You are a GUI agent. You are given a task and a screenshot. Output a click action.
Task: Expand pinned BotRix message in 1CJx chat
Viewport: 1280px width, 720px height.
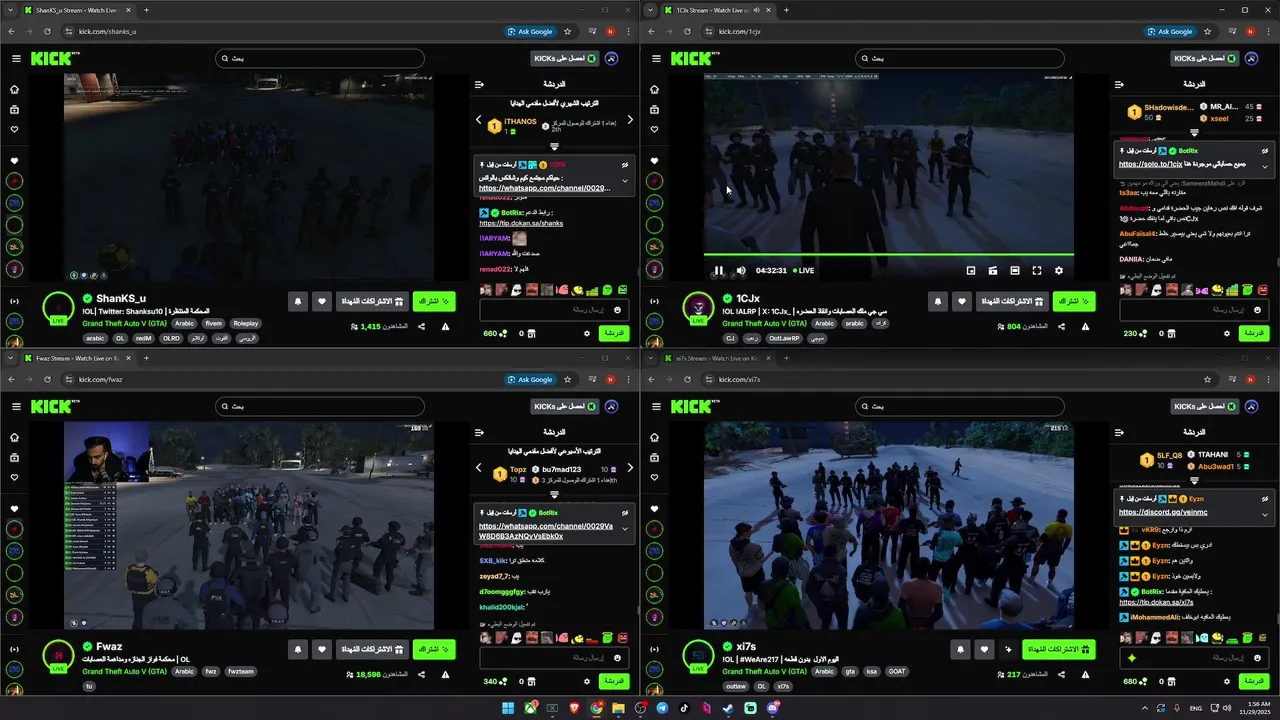1265,166
